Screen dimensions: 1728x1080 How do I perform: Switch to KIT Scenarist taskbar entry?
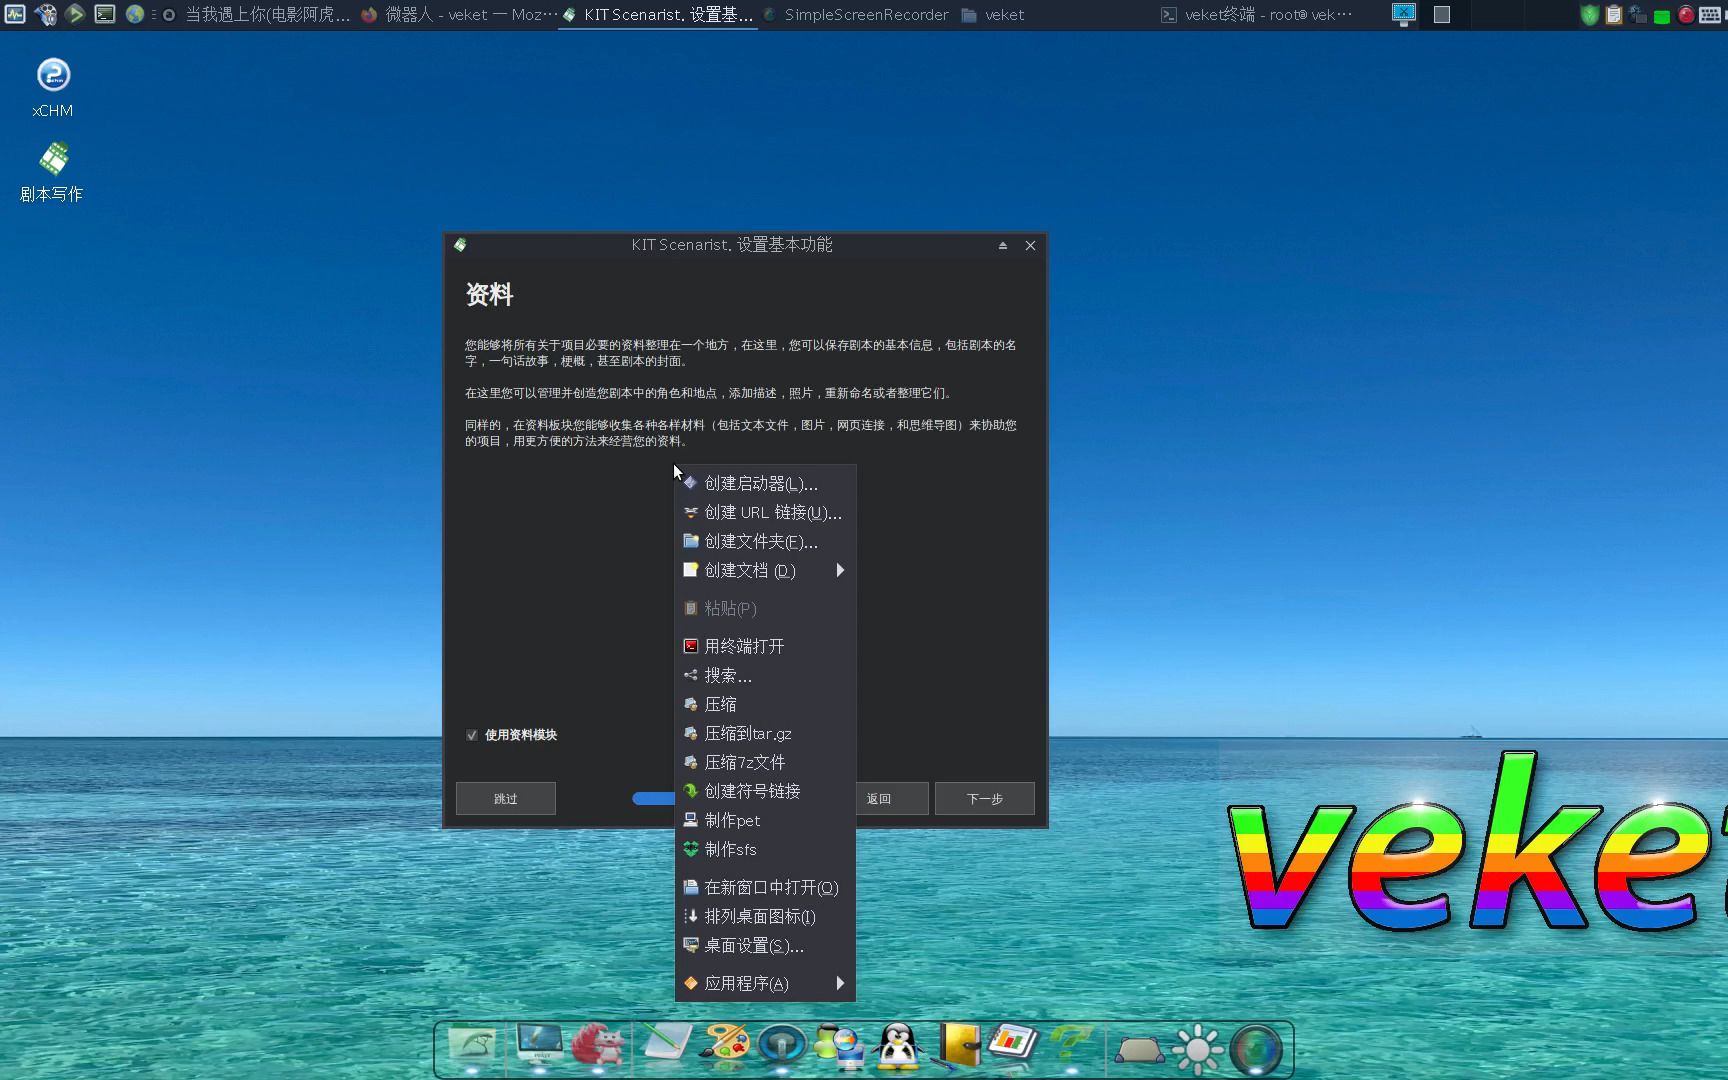click(657, 14)
